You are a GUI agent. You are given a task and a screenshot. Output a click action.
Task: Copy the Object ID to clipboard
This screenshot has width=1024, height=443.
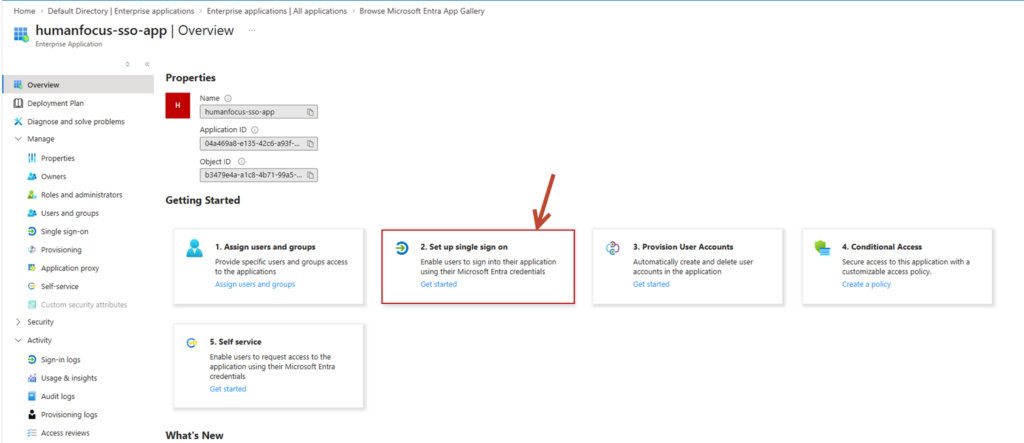coord(311,175)
